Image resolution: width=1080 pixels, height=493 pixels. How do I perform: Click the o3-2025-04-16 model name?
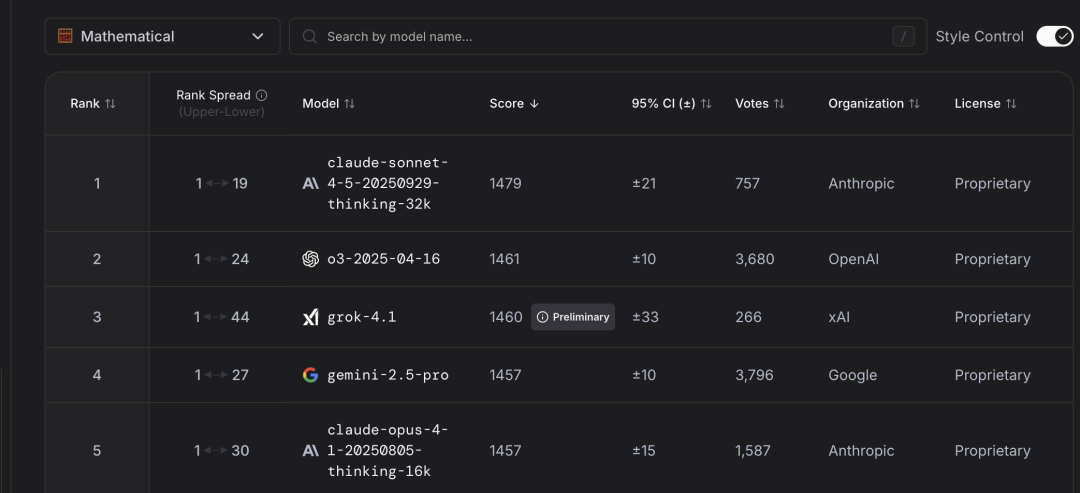tap(383, 259)
